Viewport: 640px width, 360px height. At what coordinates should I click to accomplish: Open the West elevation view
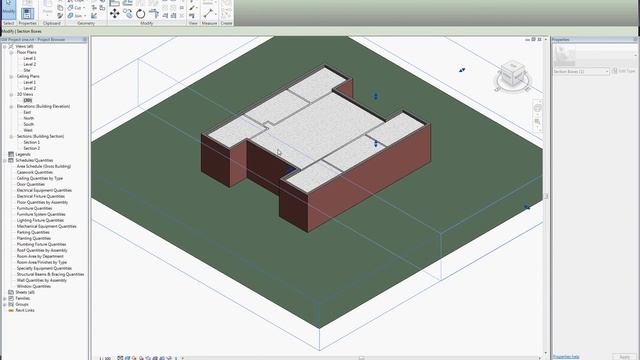pos(28,130)
